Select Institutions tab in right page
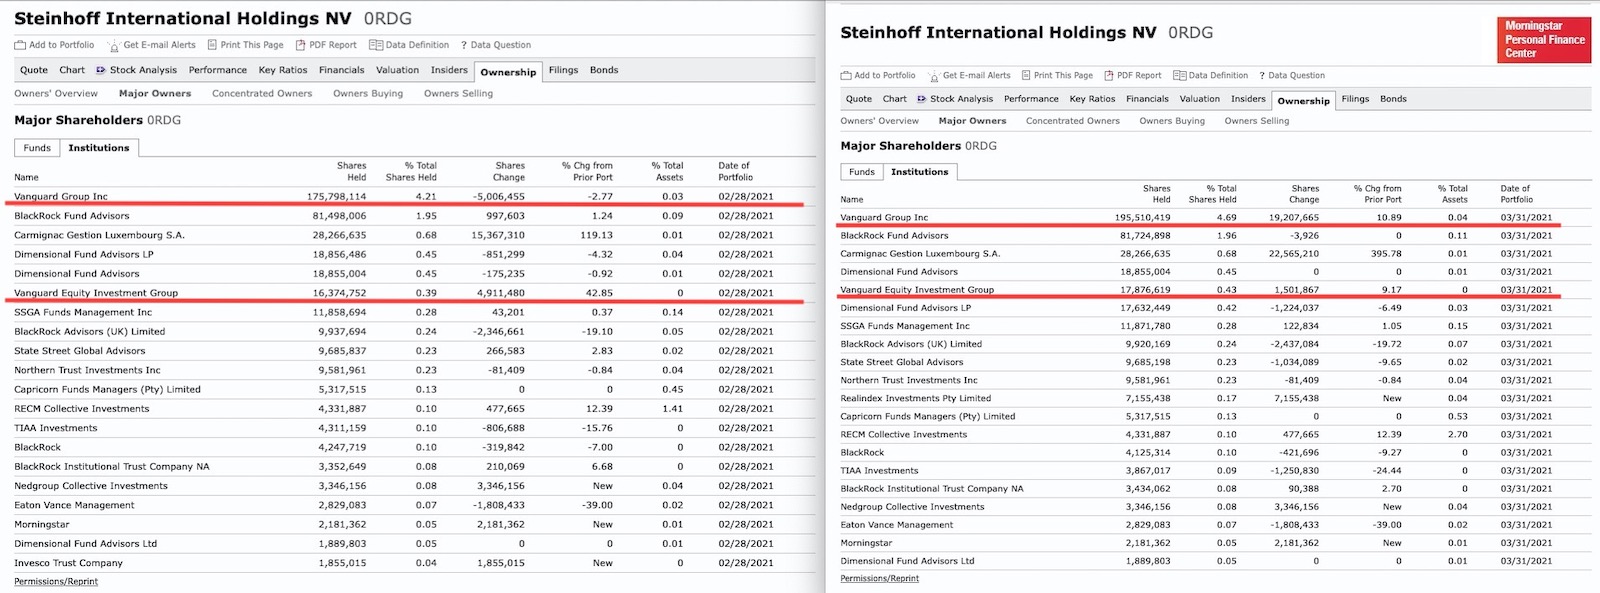The width and height of the screenshot is (1600, 593). (x=919, y=172)
